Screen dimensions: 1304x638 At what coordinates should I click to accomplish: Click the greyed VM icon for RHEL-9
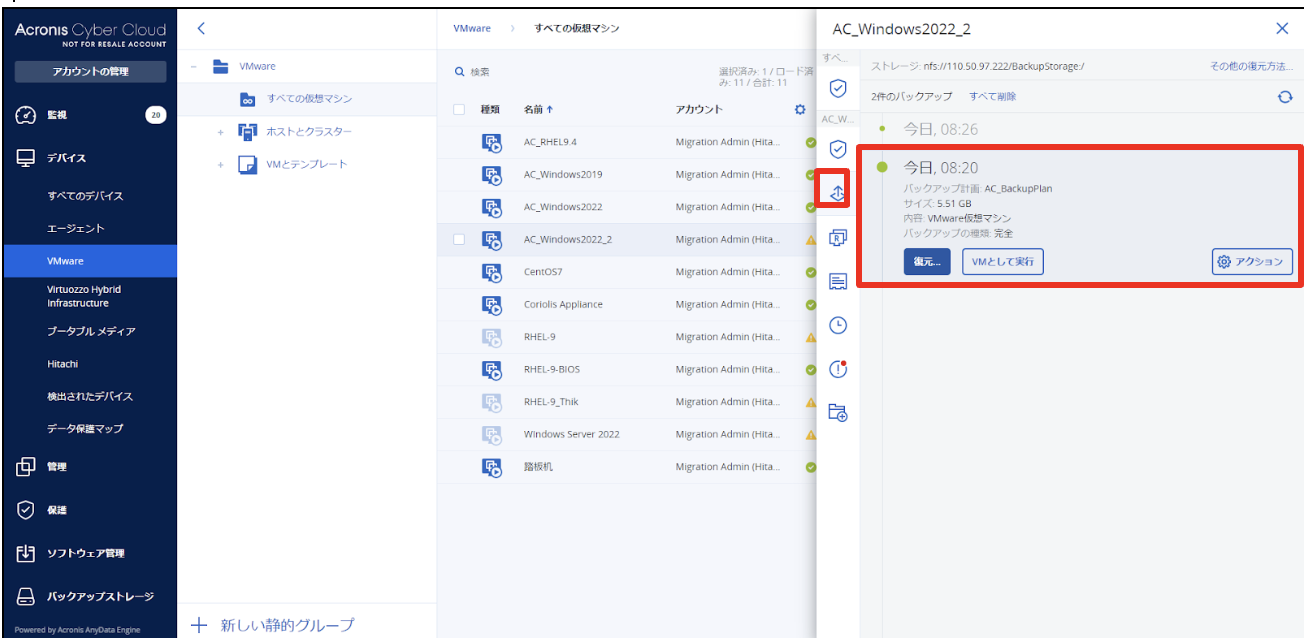[x=492, y=337]
